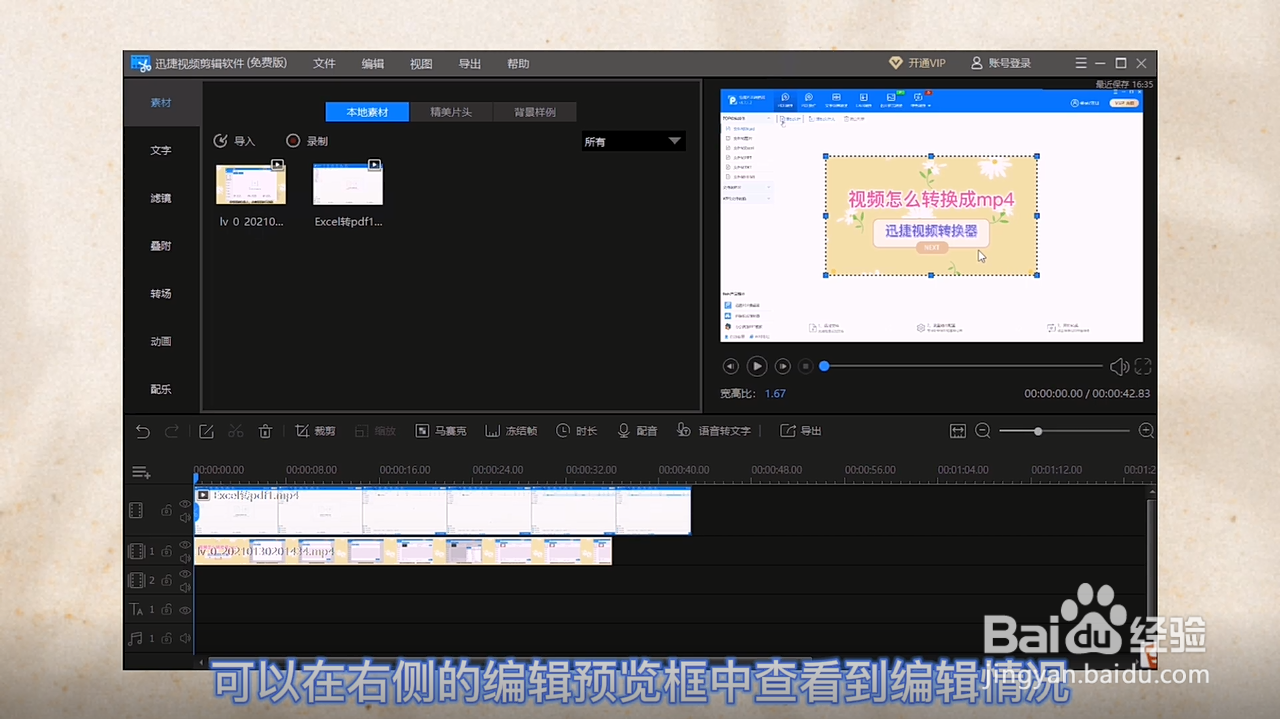The image size is (1280, 719).
Task: Start a 配音 voiceover recording
Action: pyautogui.click(x=637, y=431)
